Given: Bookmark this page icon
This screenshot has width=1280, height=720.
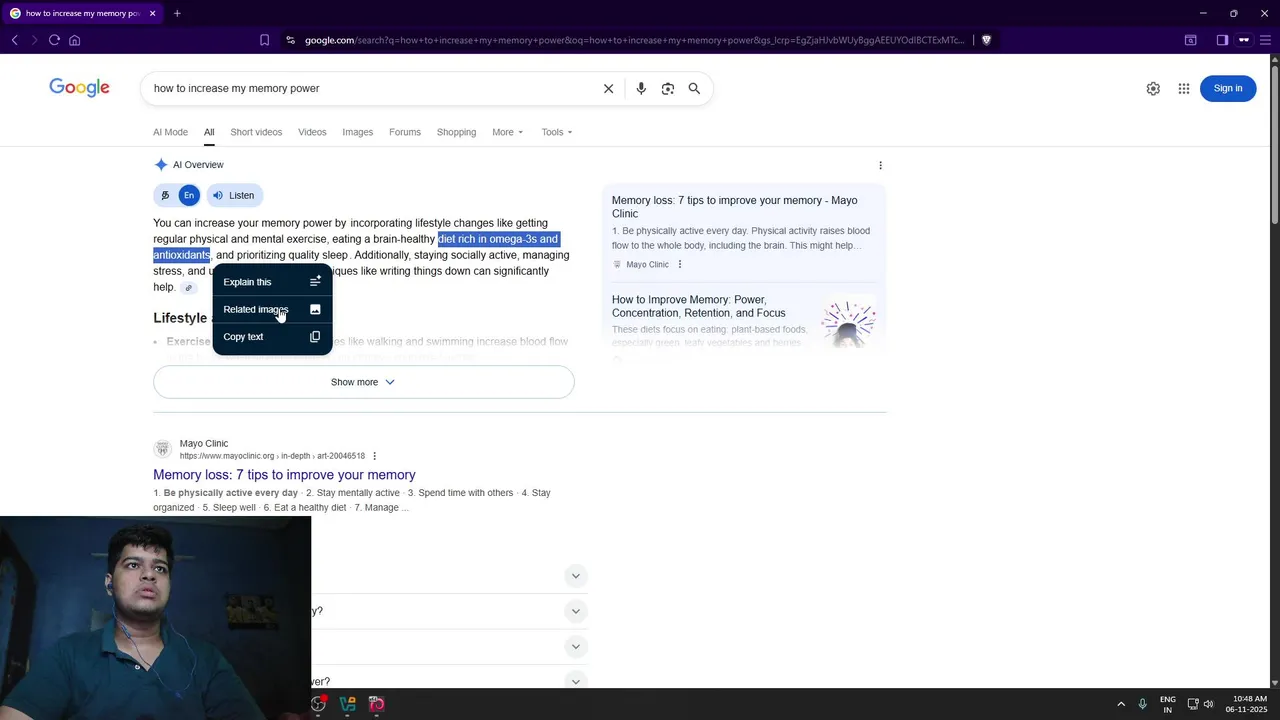Looking at the screenshot, I should (x=264, y=40).
